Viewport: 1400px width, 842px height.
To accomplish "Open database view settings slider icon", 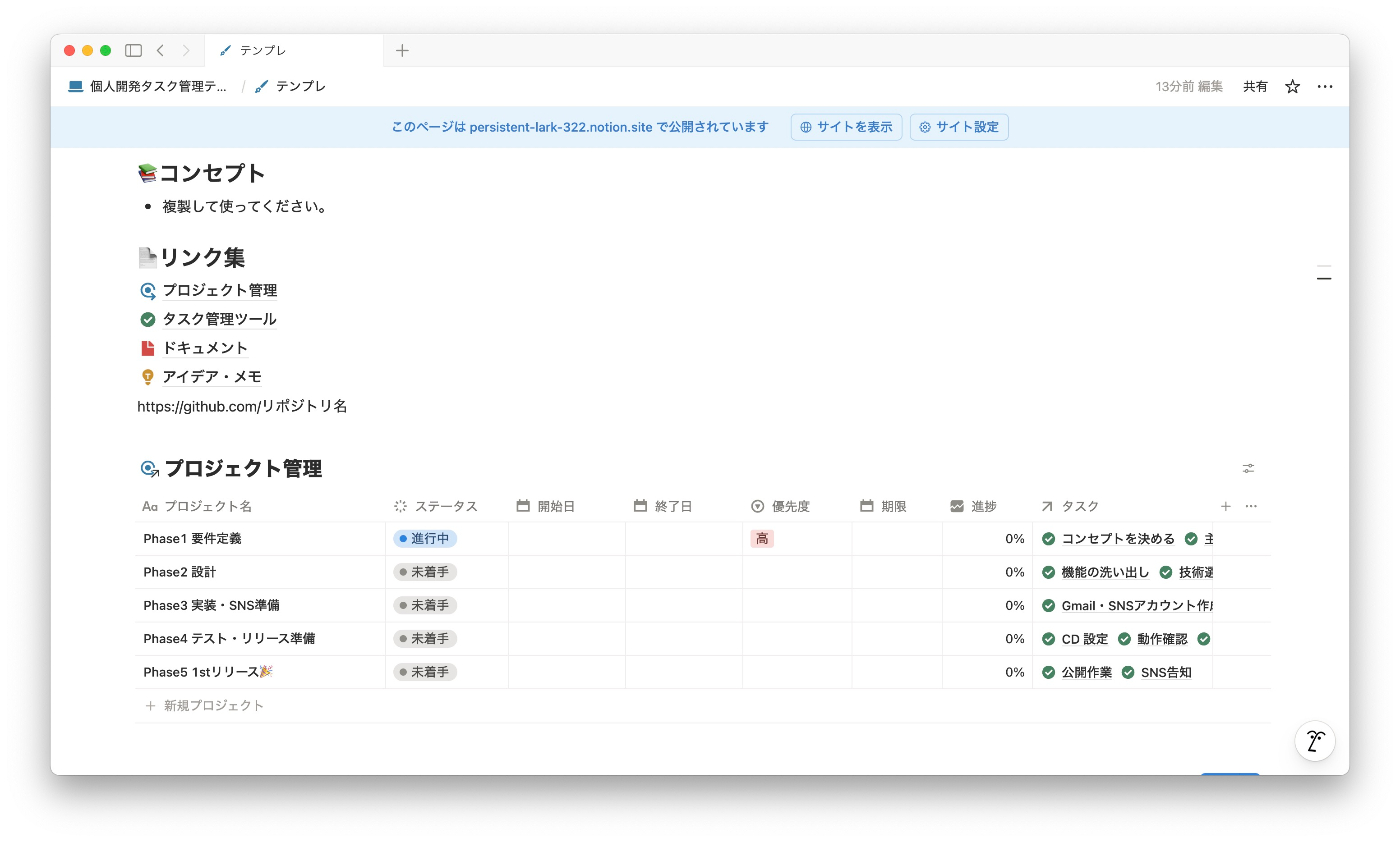I will pos(1248,468).
